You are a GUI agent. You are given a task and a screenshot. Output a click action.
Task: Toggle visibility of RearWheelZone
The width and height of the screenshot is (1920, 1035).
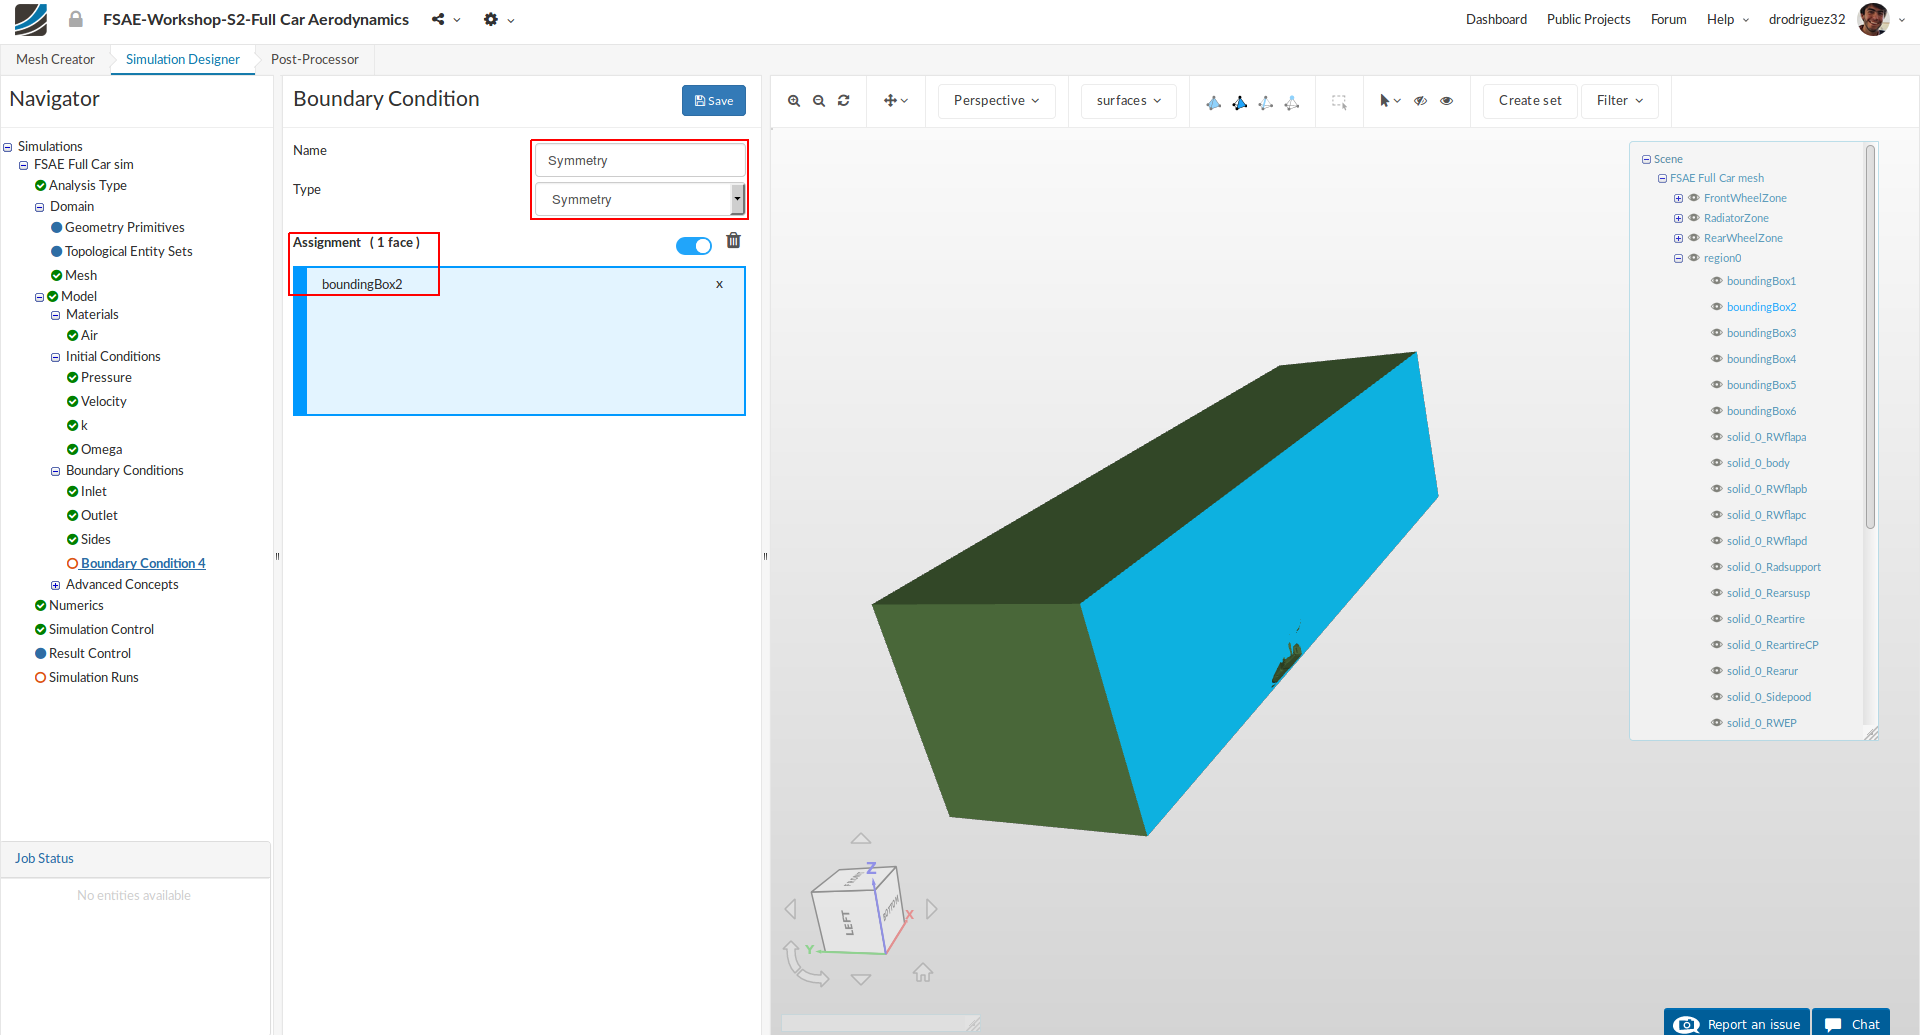point(1694,238)
